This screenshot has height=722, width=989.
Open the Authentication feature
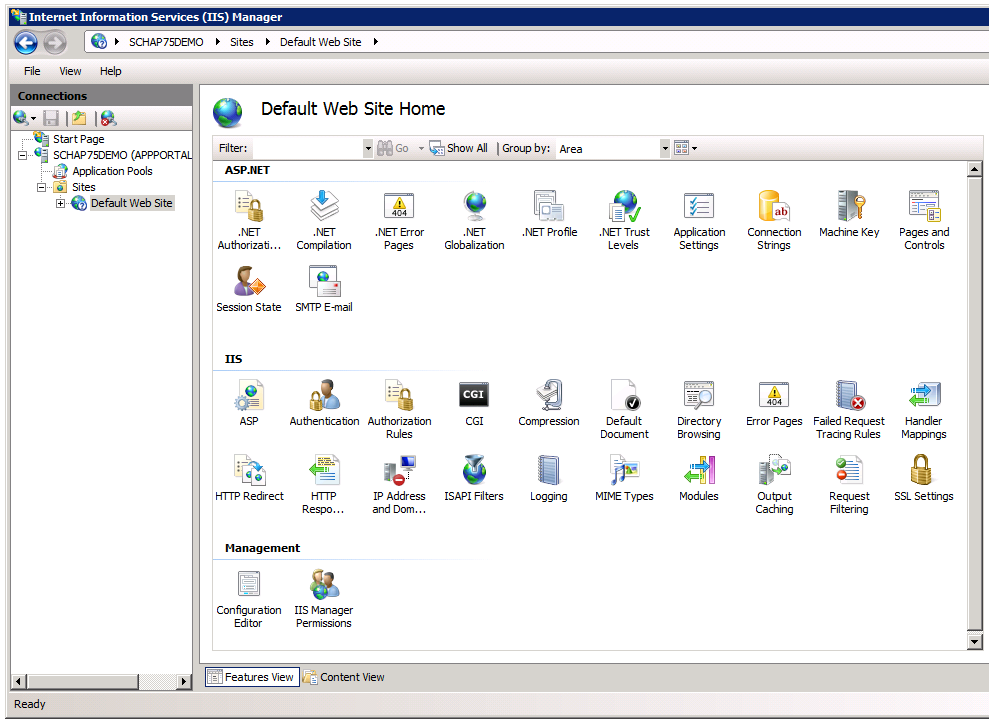tap(324, 396)
